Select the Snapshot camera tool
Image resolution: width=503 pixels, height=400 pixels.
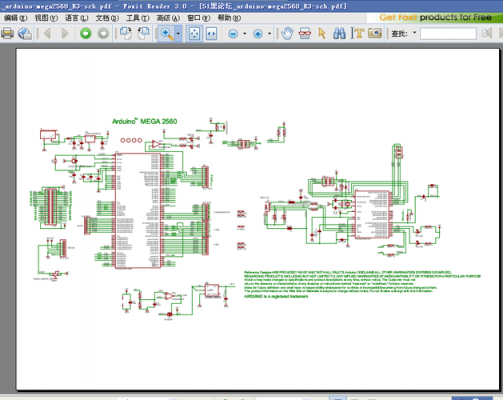(375, 33)
